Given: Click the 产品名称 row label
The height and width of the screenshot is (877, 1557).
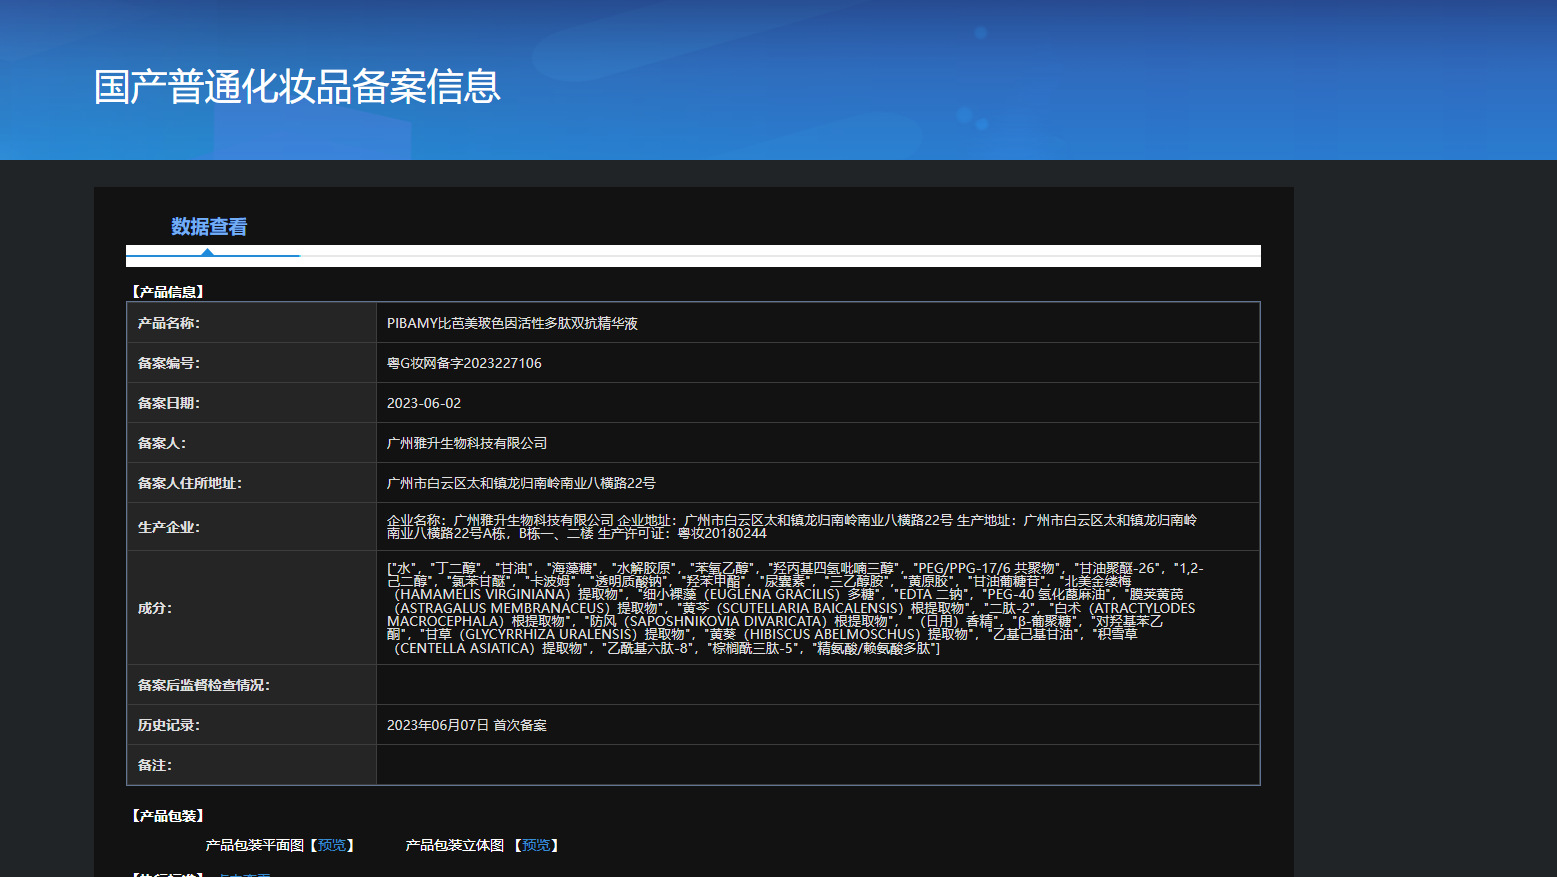Looking at the screenshot, I should click(x=169, y=323).
